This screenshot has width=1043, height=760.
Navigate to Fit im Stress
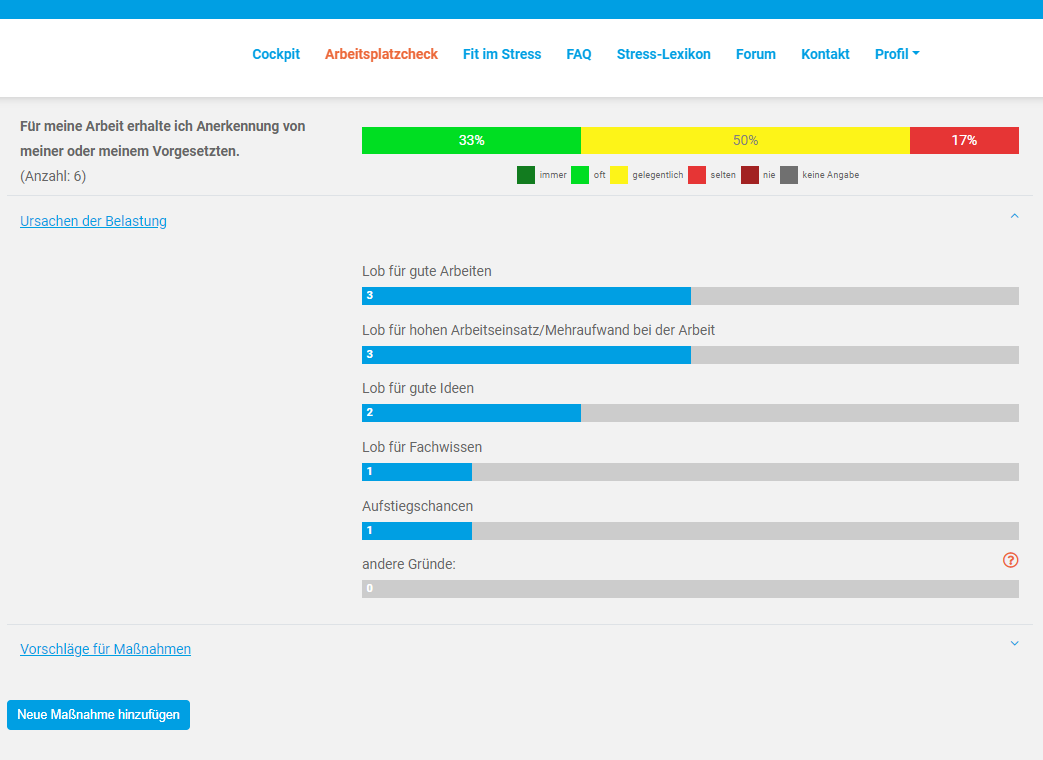coord(502,54)
